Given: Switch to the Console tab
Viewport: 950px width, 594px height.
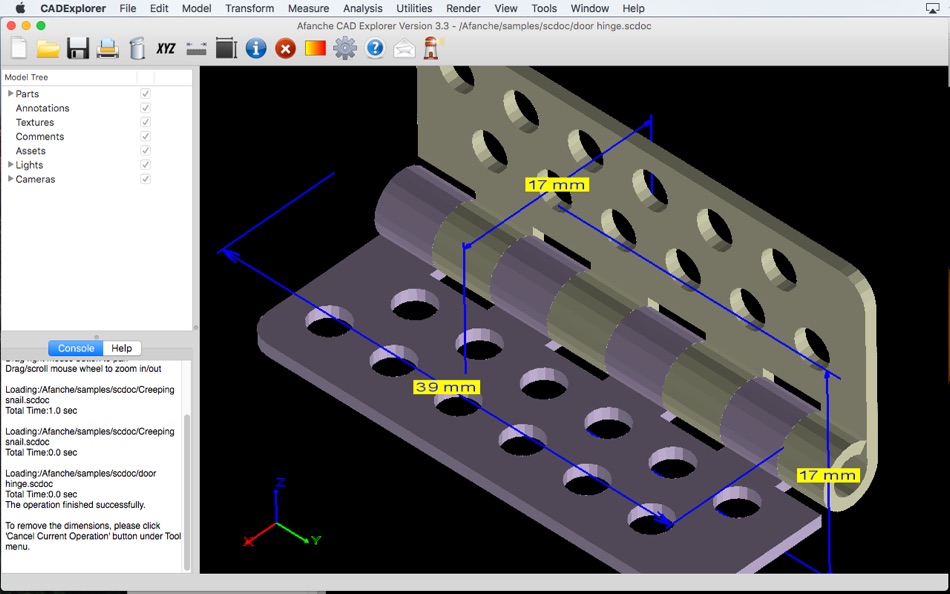Looking at the screenshot, I should (x=76, y=348).
